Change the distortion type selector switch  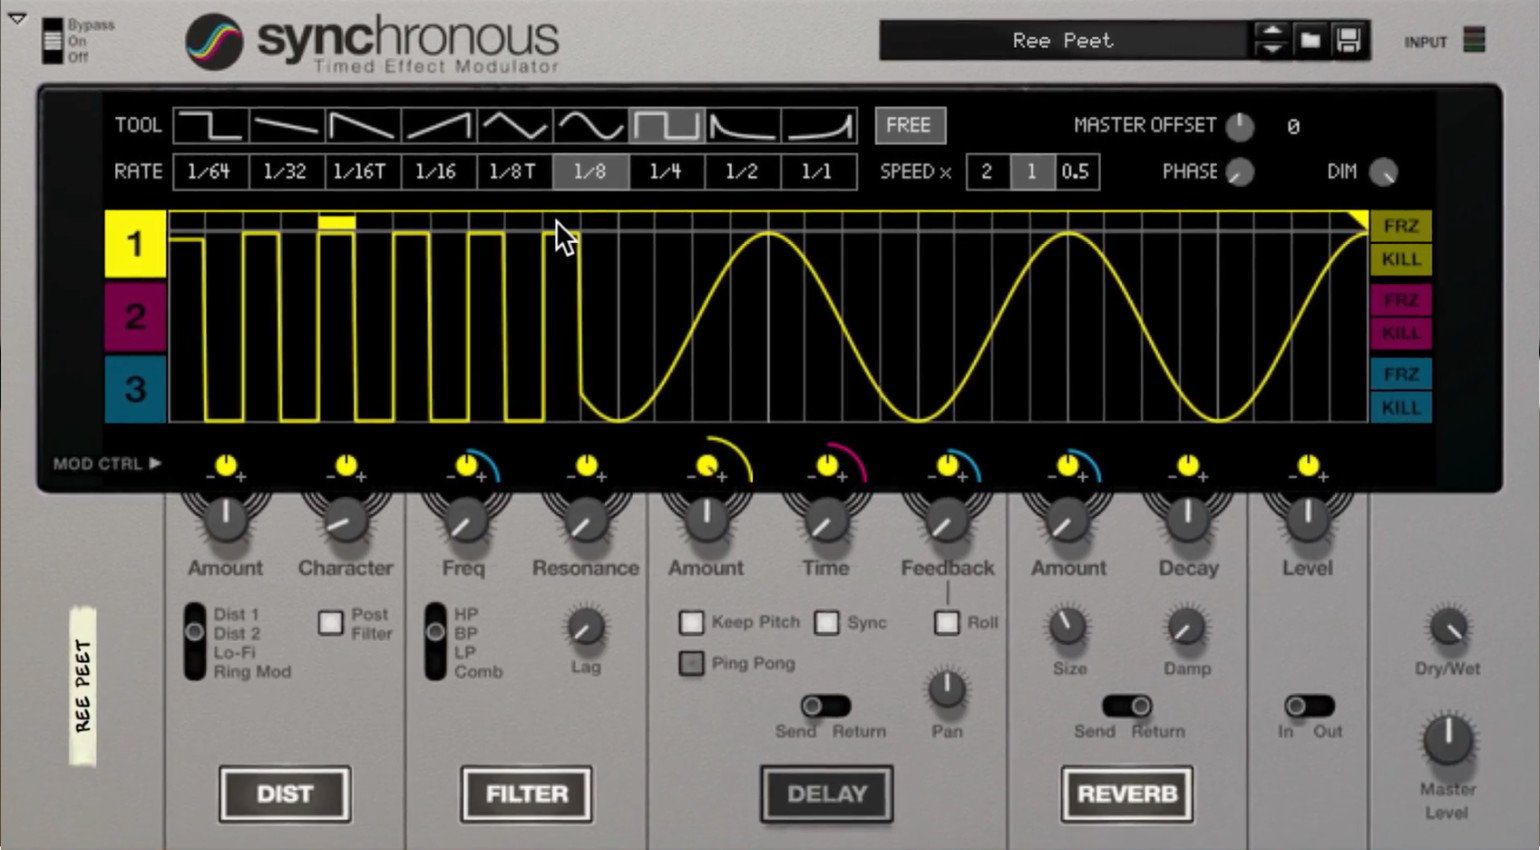195,642
